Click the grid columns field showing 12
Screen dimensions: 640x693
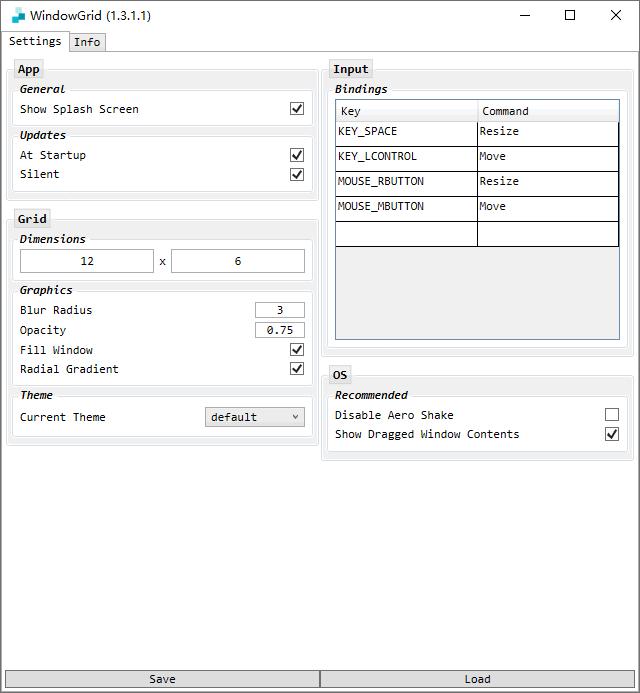pyautogui.click(x=87, y=261)
